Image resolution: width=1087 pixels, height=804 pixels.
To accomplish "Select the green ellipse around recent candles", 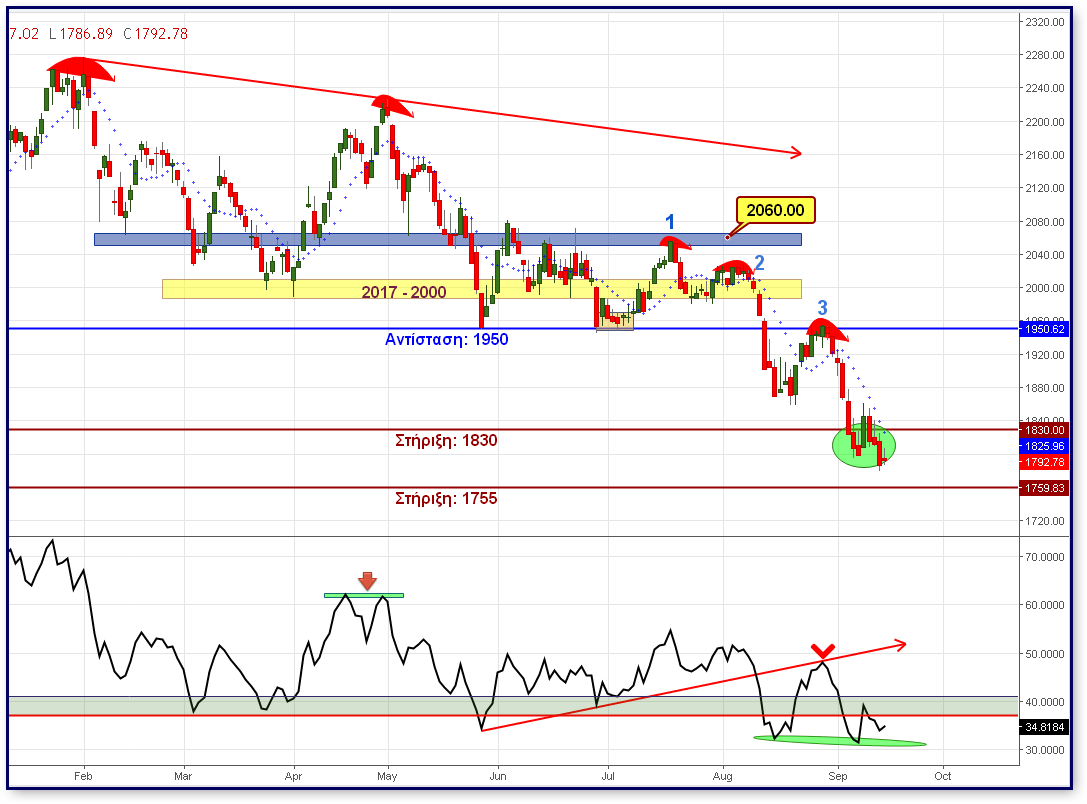I will [x=864, y=446].
